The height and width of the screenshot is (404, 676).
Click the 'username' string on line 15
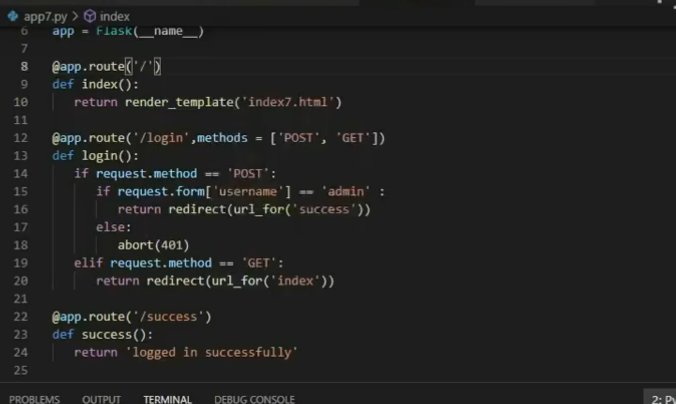coord(248,191)
